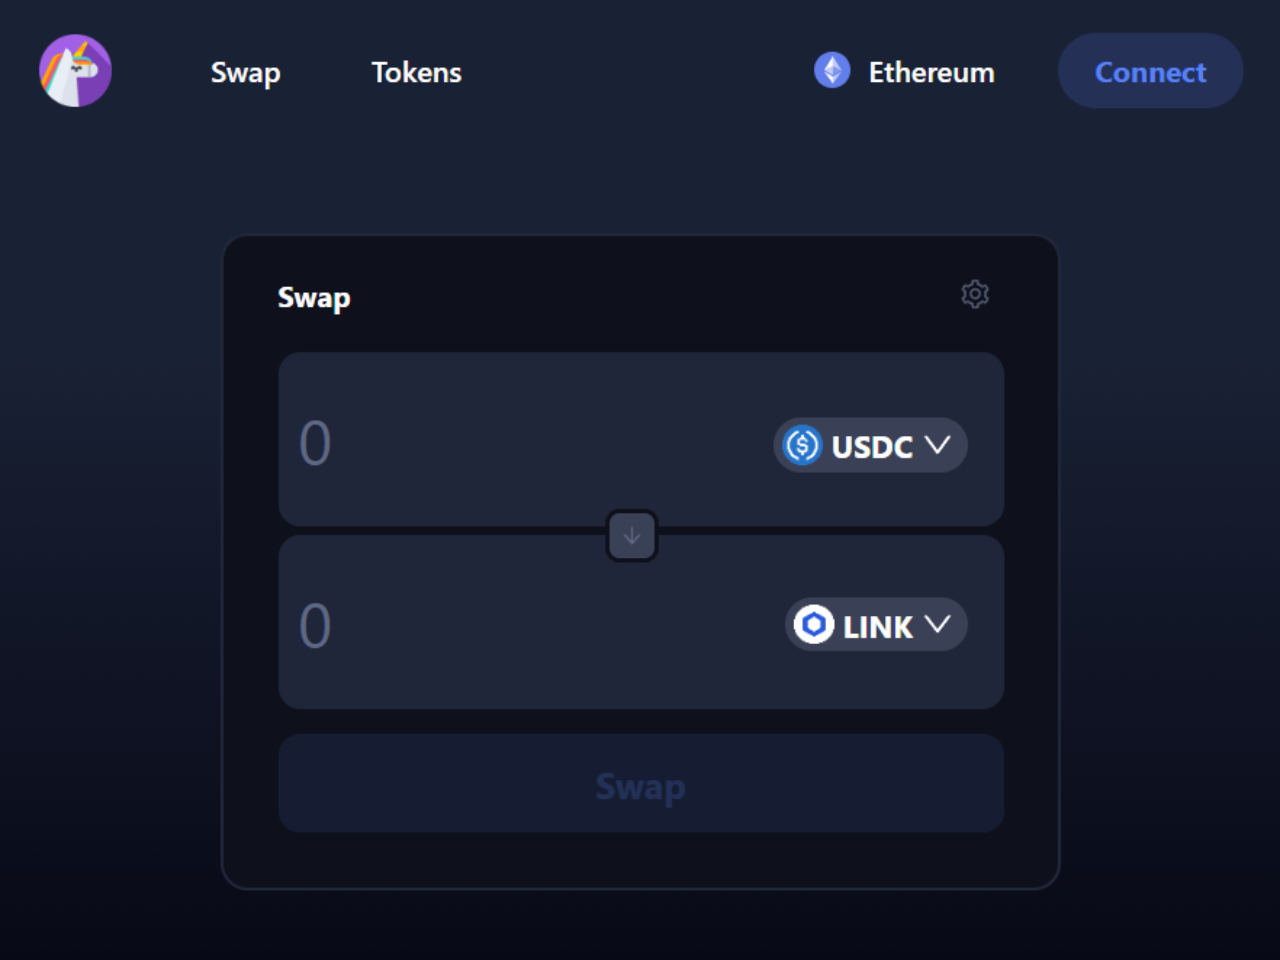Select the USDC token label
1280x960 pixels.
tap(872, 446)
